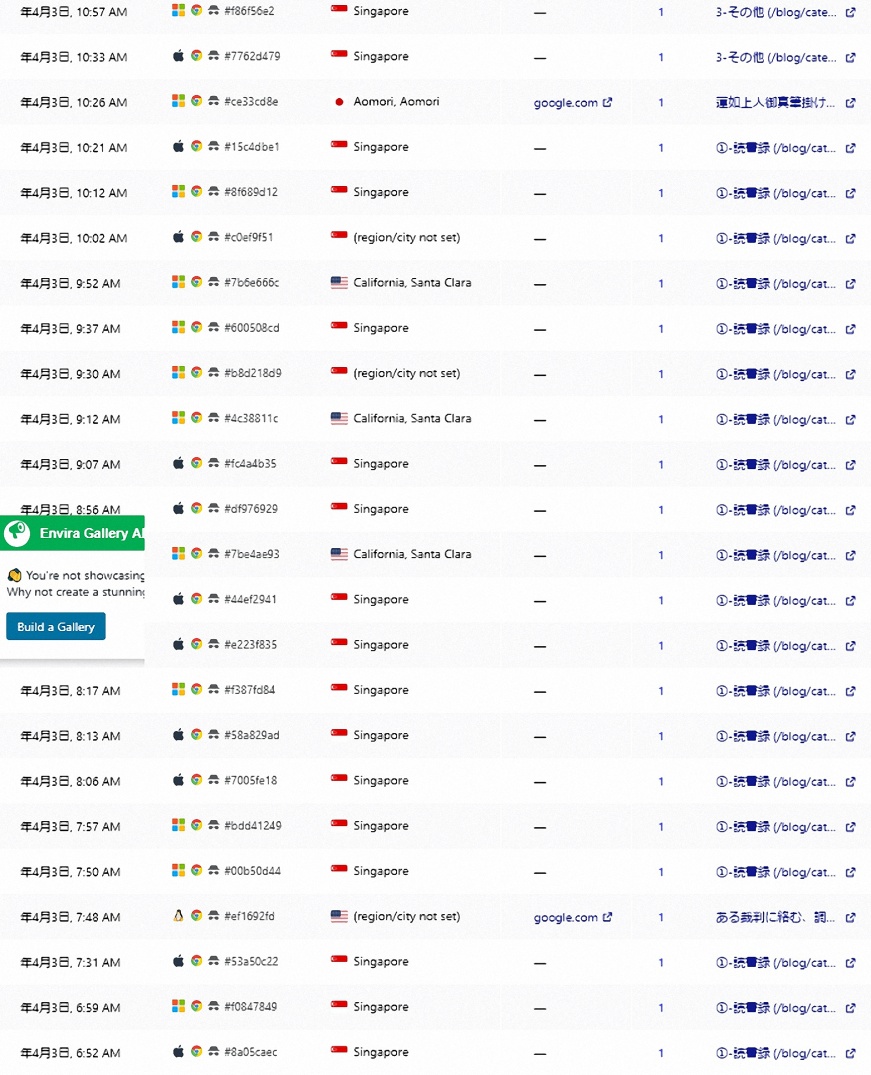Image resolution: width=871 pixels, height=1075 pixels.
Task: Click the Singapore flag in the 6:59 AM row
Action: 339,1007
